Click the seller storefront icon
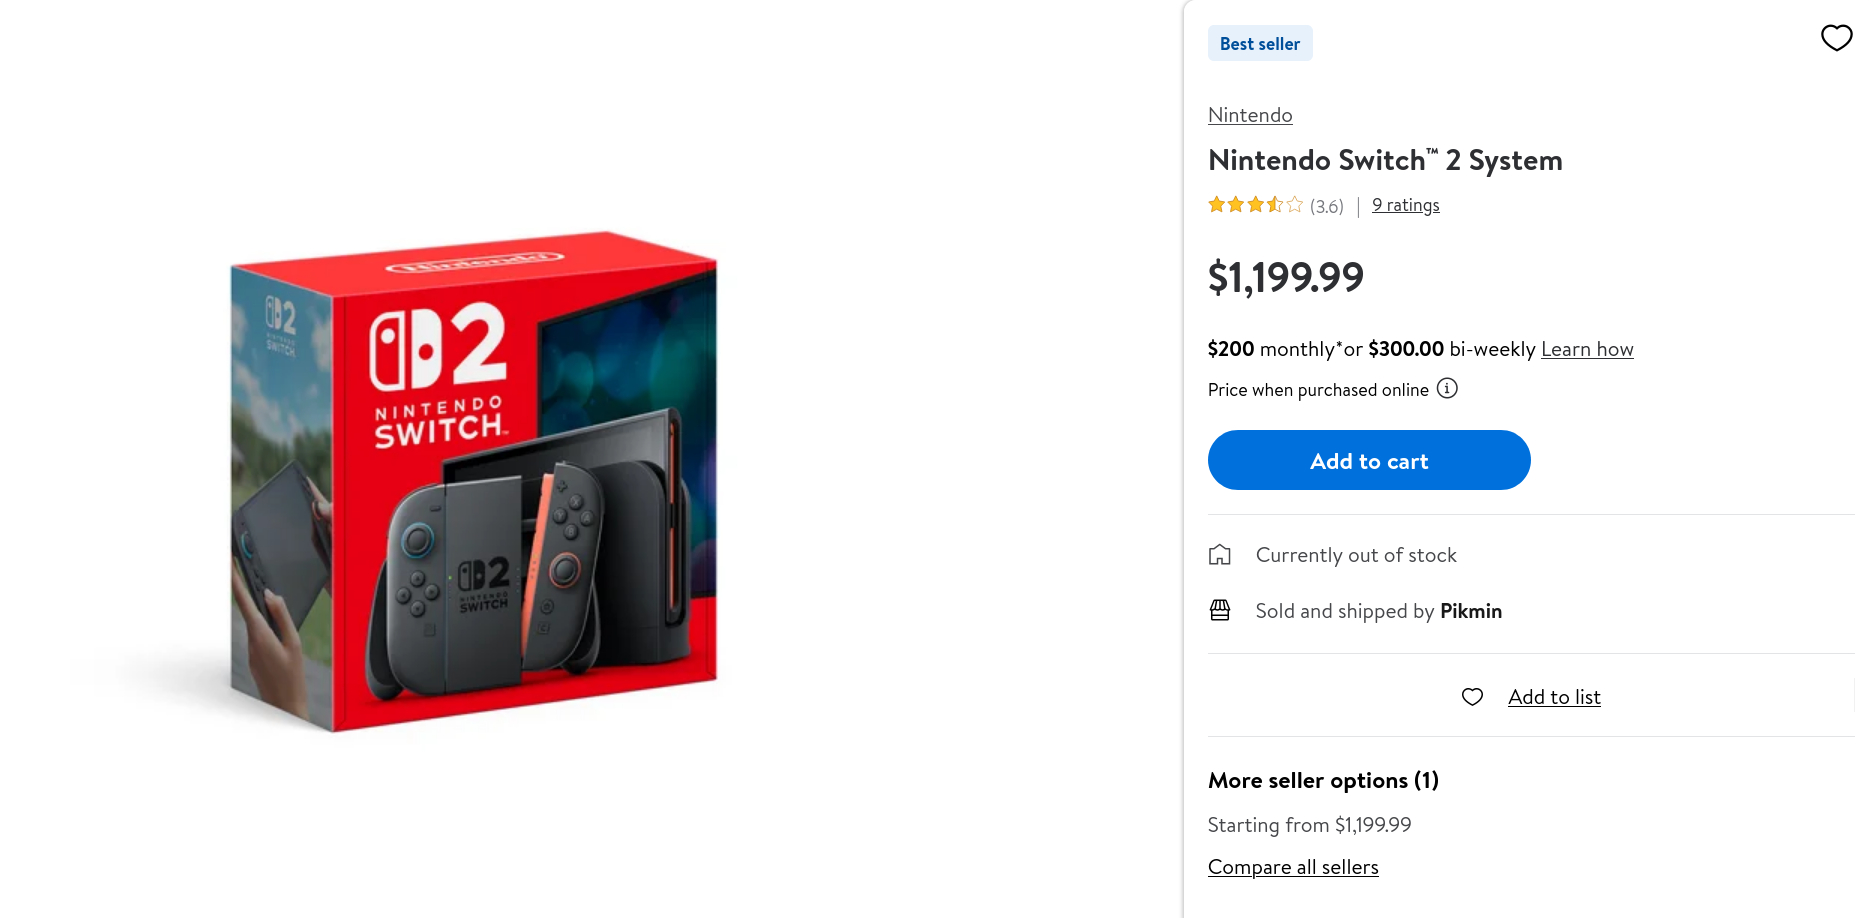The width and height of the screenshot is (1869, 918). (x=1220, y=610)
